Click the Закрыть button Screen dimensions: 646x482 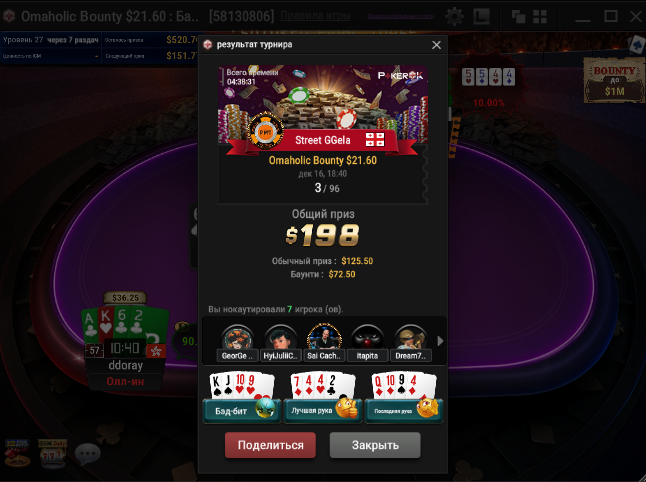pos(375,445)
